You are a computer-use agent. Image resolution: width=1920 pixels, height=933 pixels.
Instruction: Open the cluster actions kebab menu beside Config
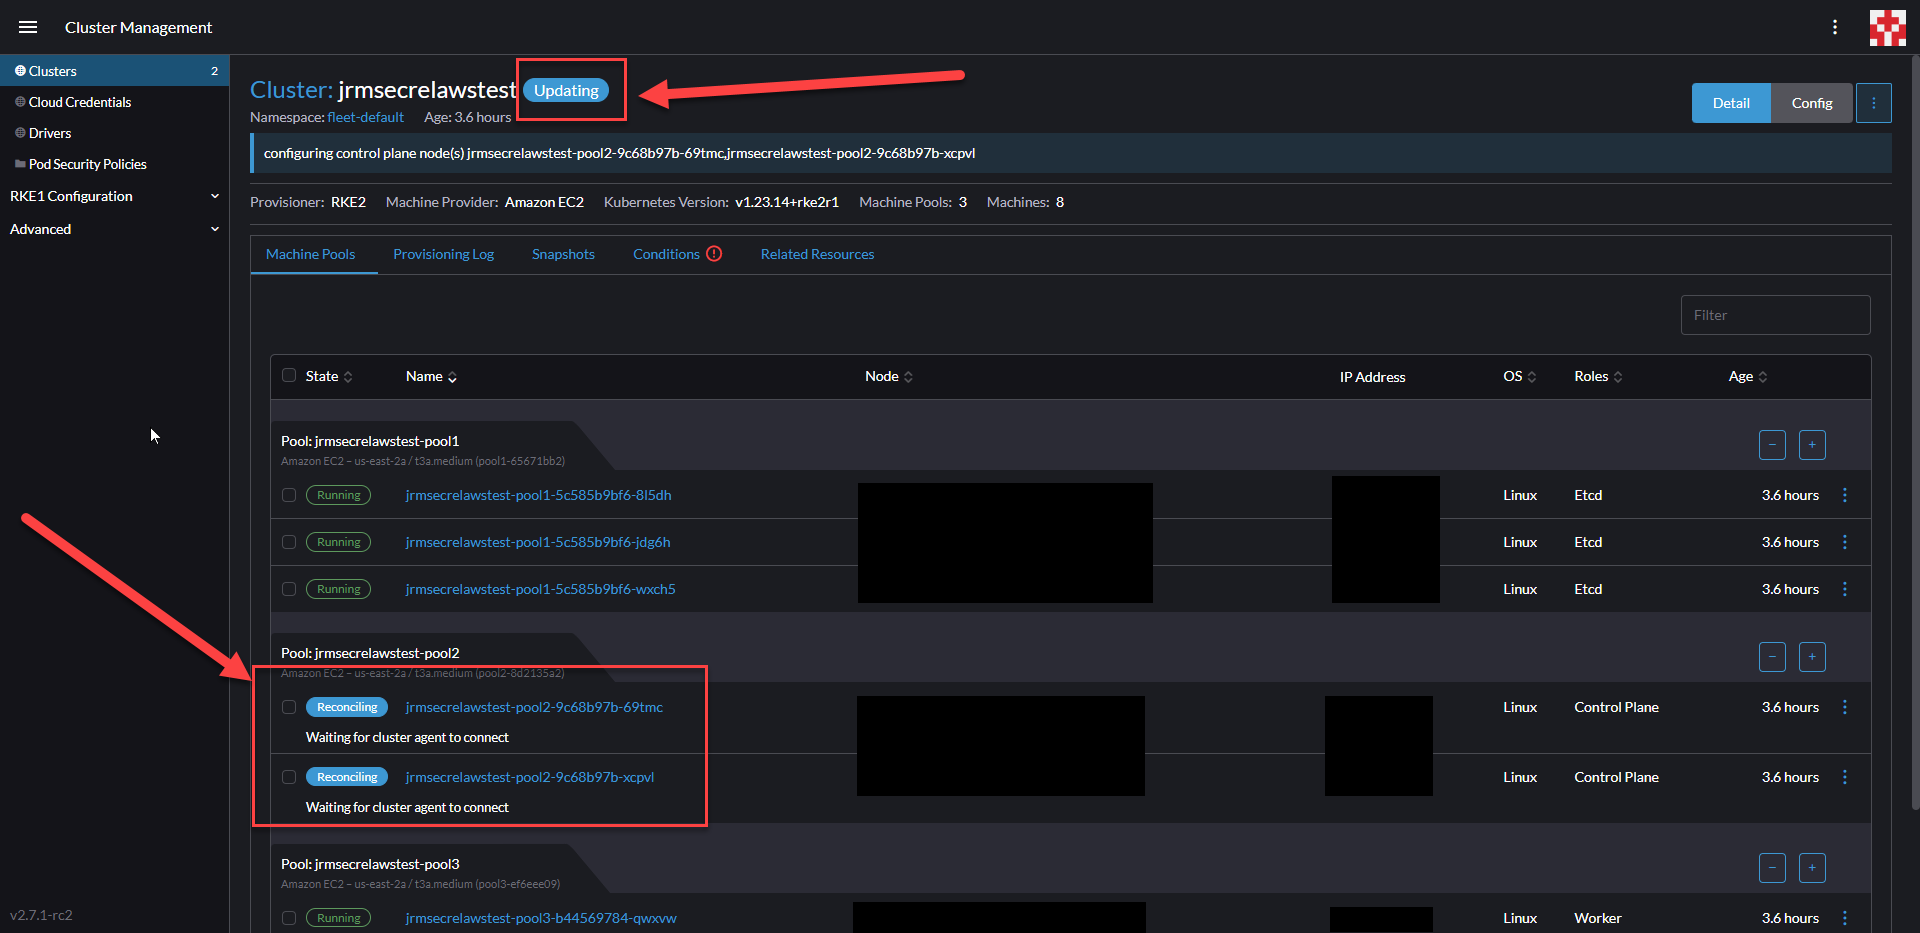click(1873, 103)
